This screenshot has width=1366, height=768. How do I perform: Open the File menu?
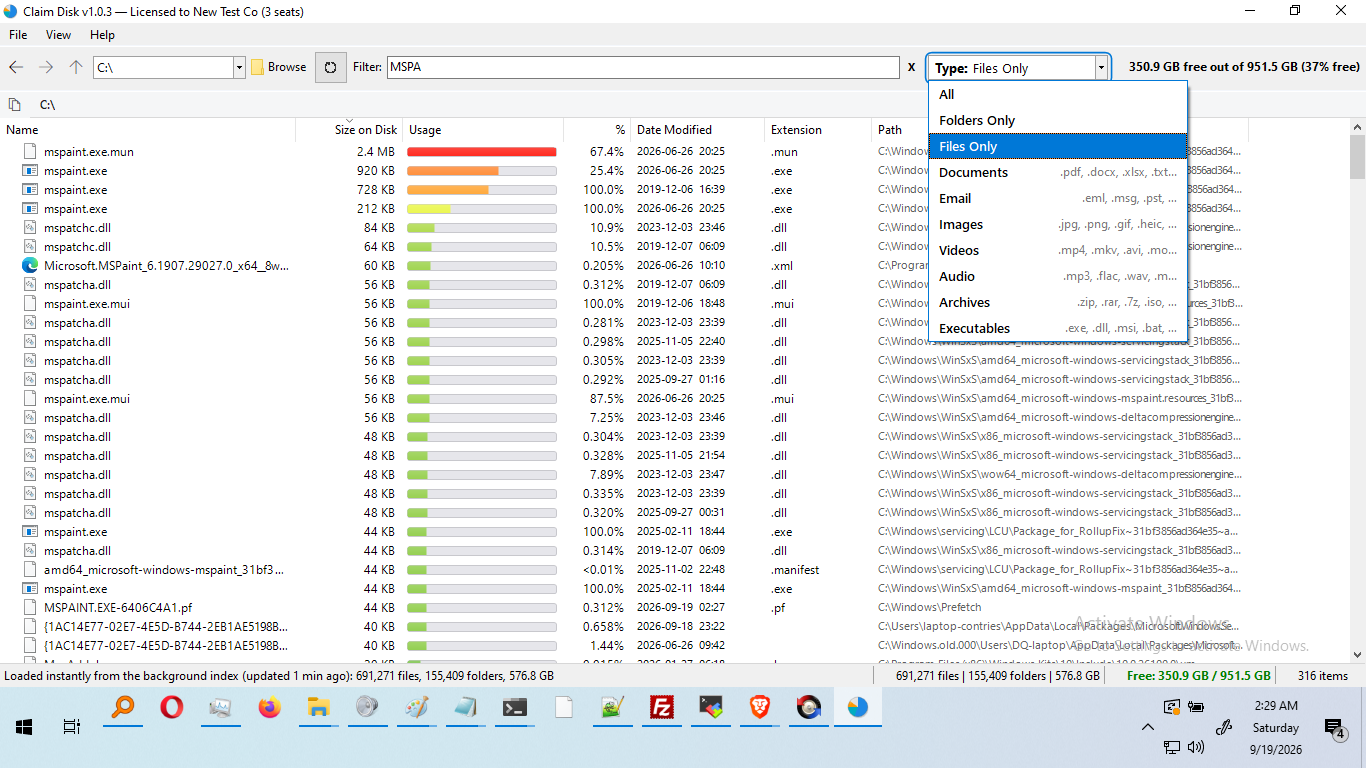point(18,35)
